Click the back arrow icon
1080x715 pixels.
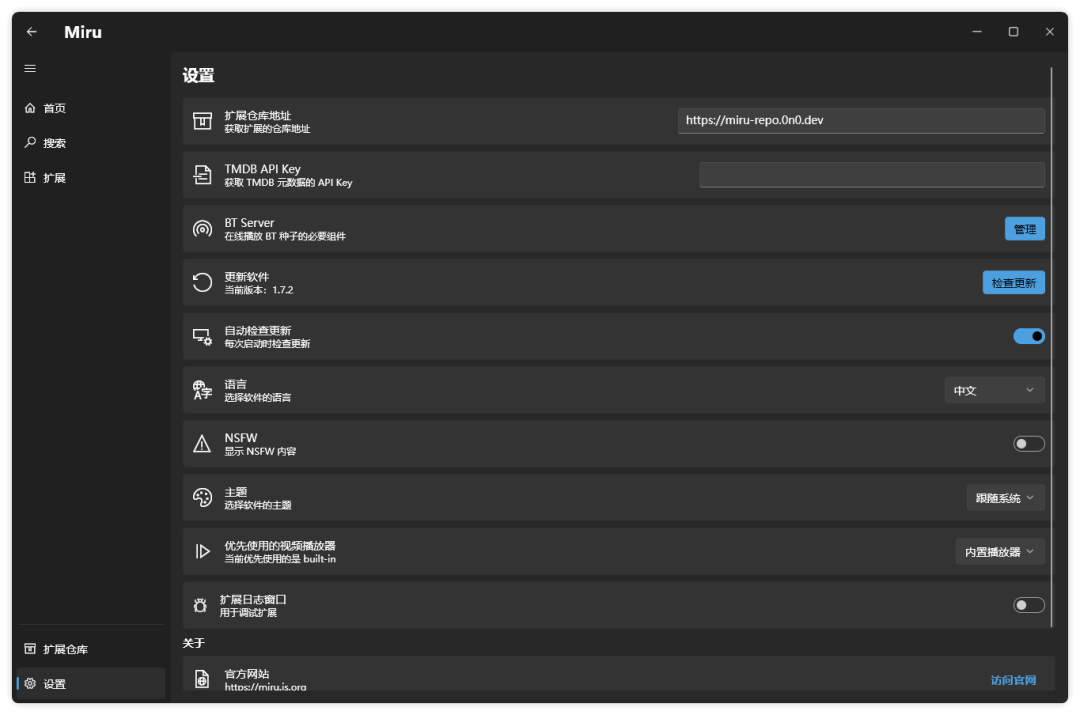32,32
